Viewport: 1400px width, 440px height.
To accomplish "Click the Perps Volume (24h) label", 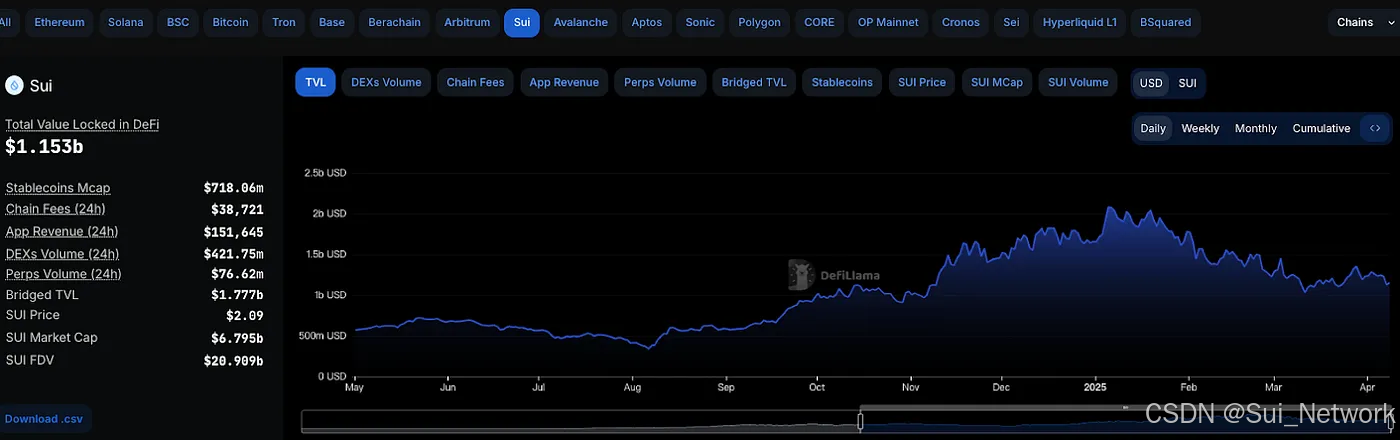I will pos(63,274).
